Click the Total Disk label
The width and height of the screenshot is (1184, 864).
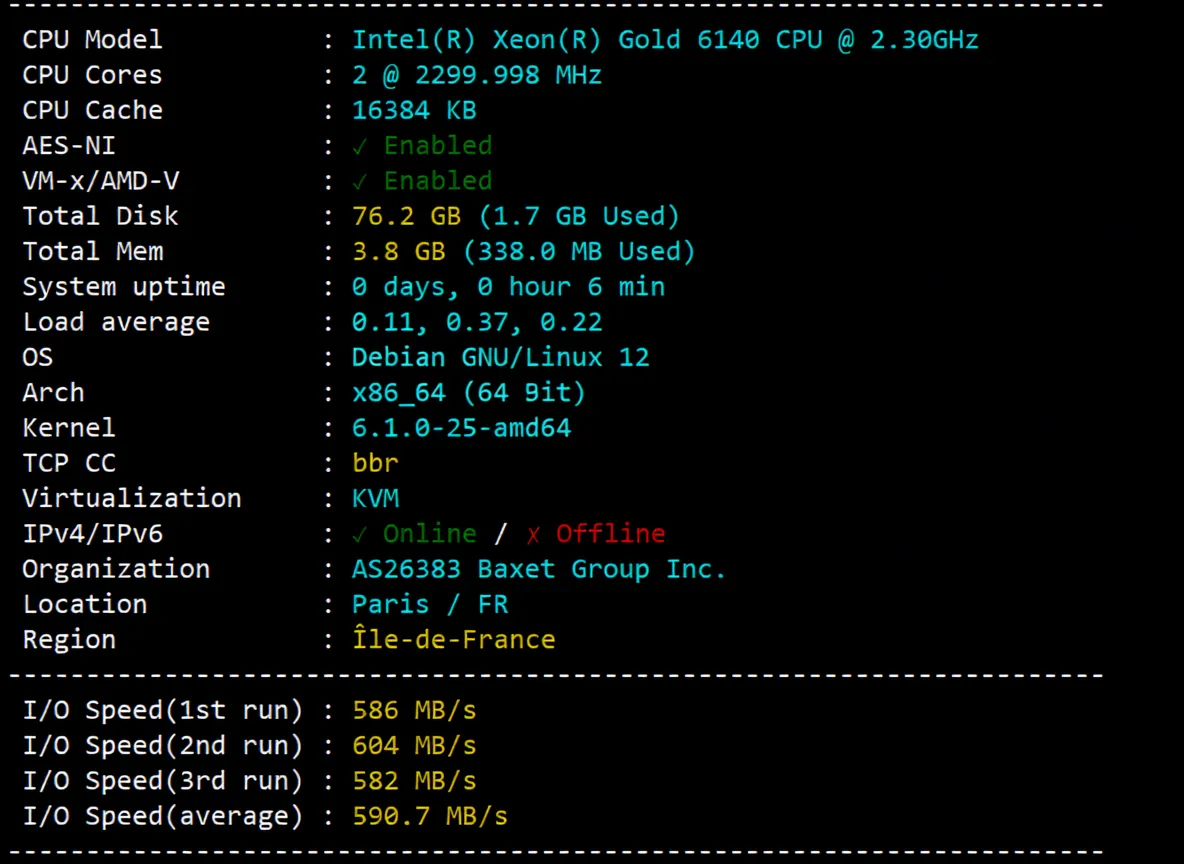click(100, 216)
